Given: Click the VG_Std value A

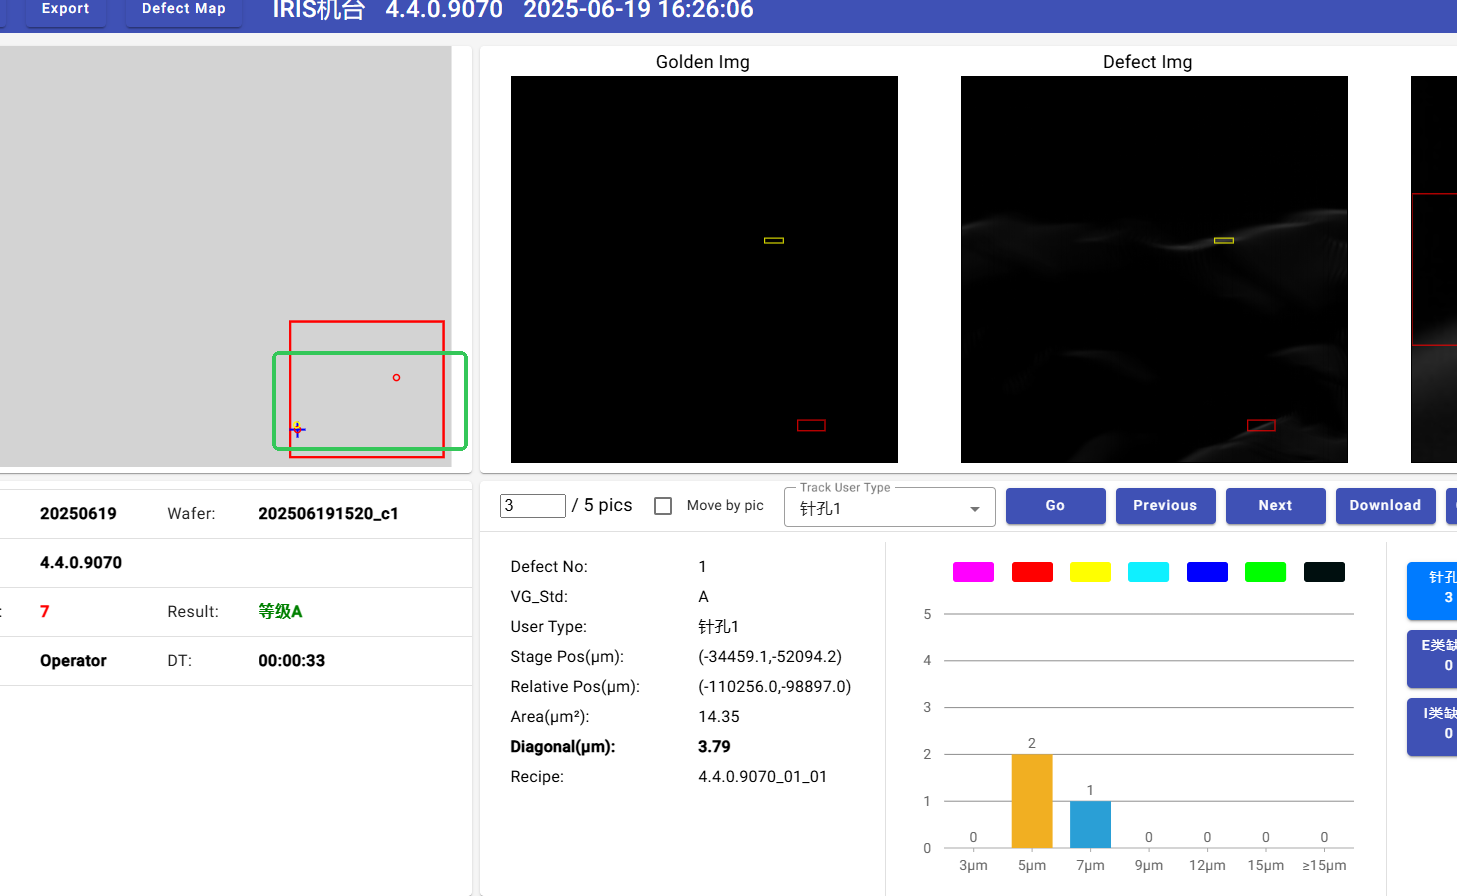Looking at the screenshot, I should 704,597.
